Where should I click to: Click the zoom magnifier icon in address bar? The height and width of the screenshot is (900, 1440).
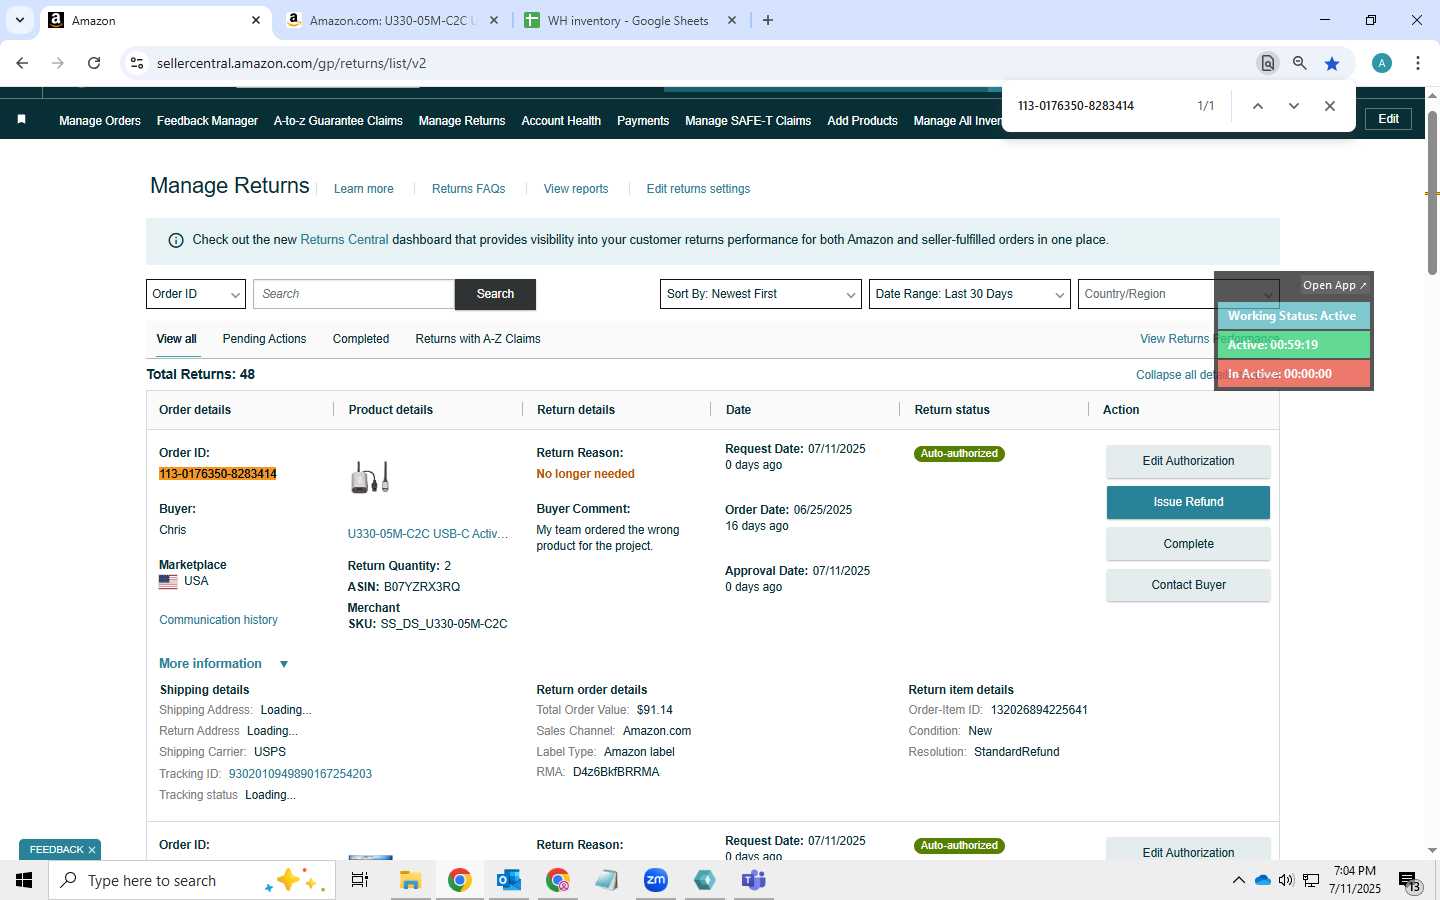coord(1299,63)
